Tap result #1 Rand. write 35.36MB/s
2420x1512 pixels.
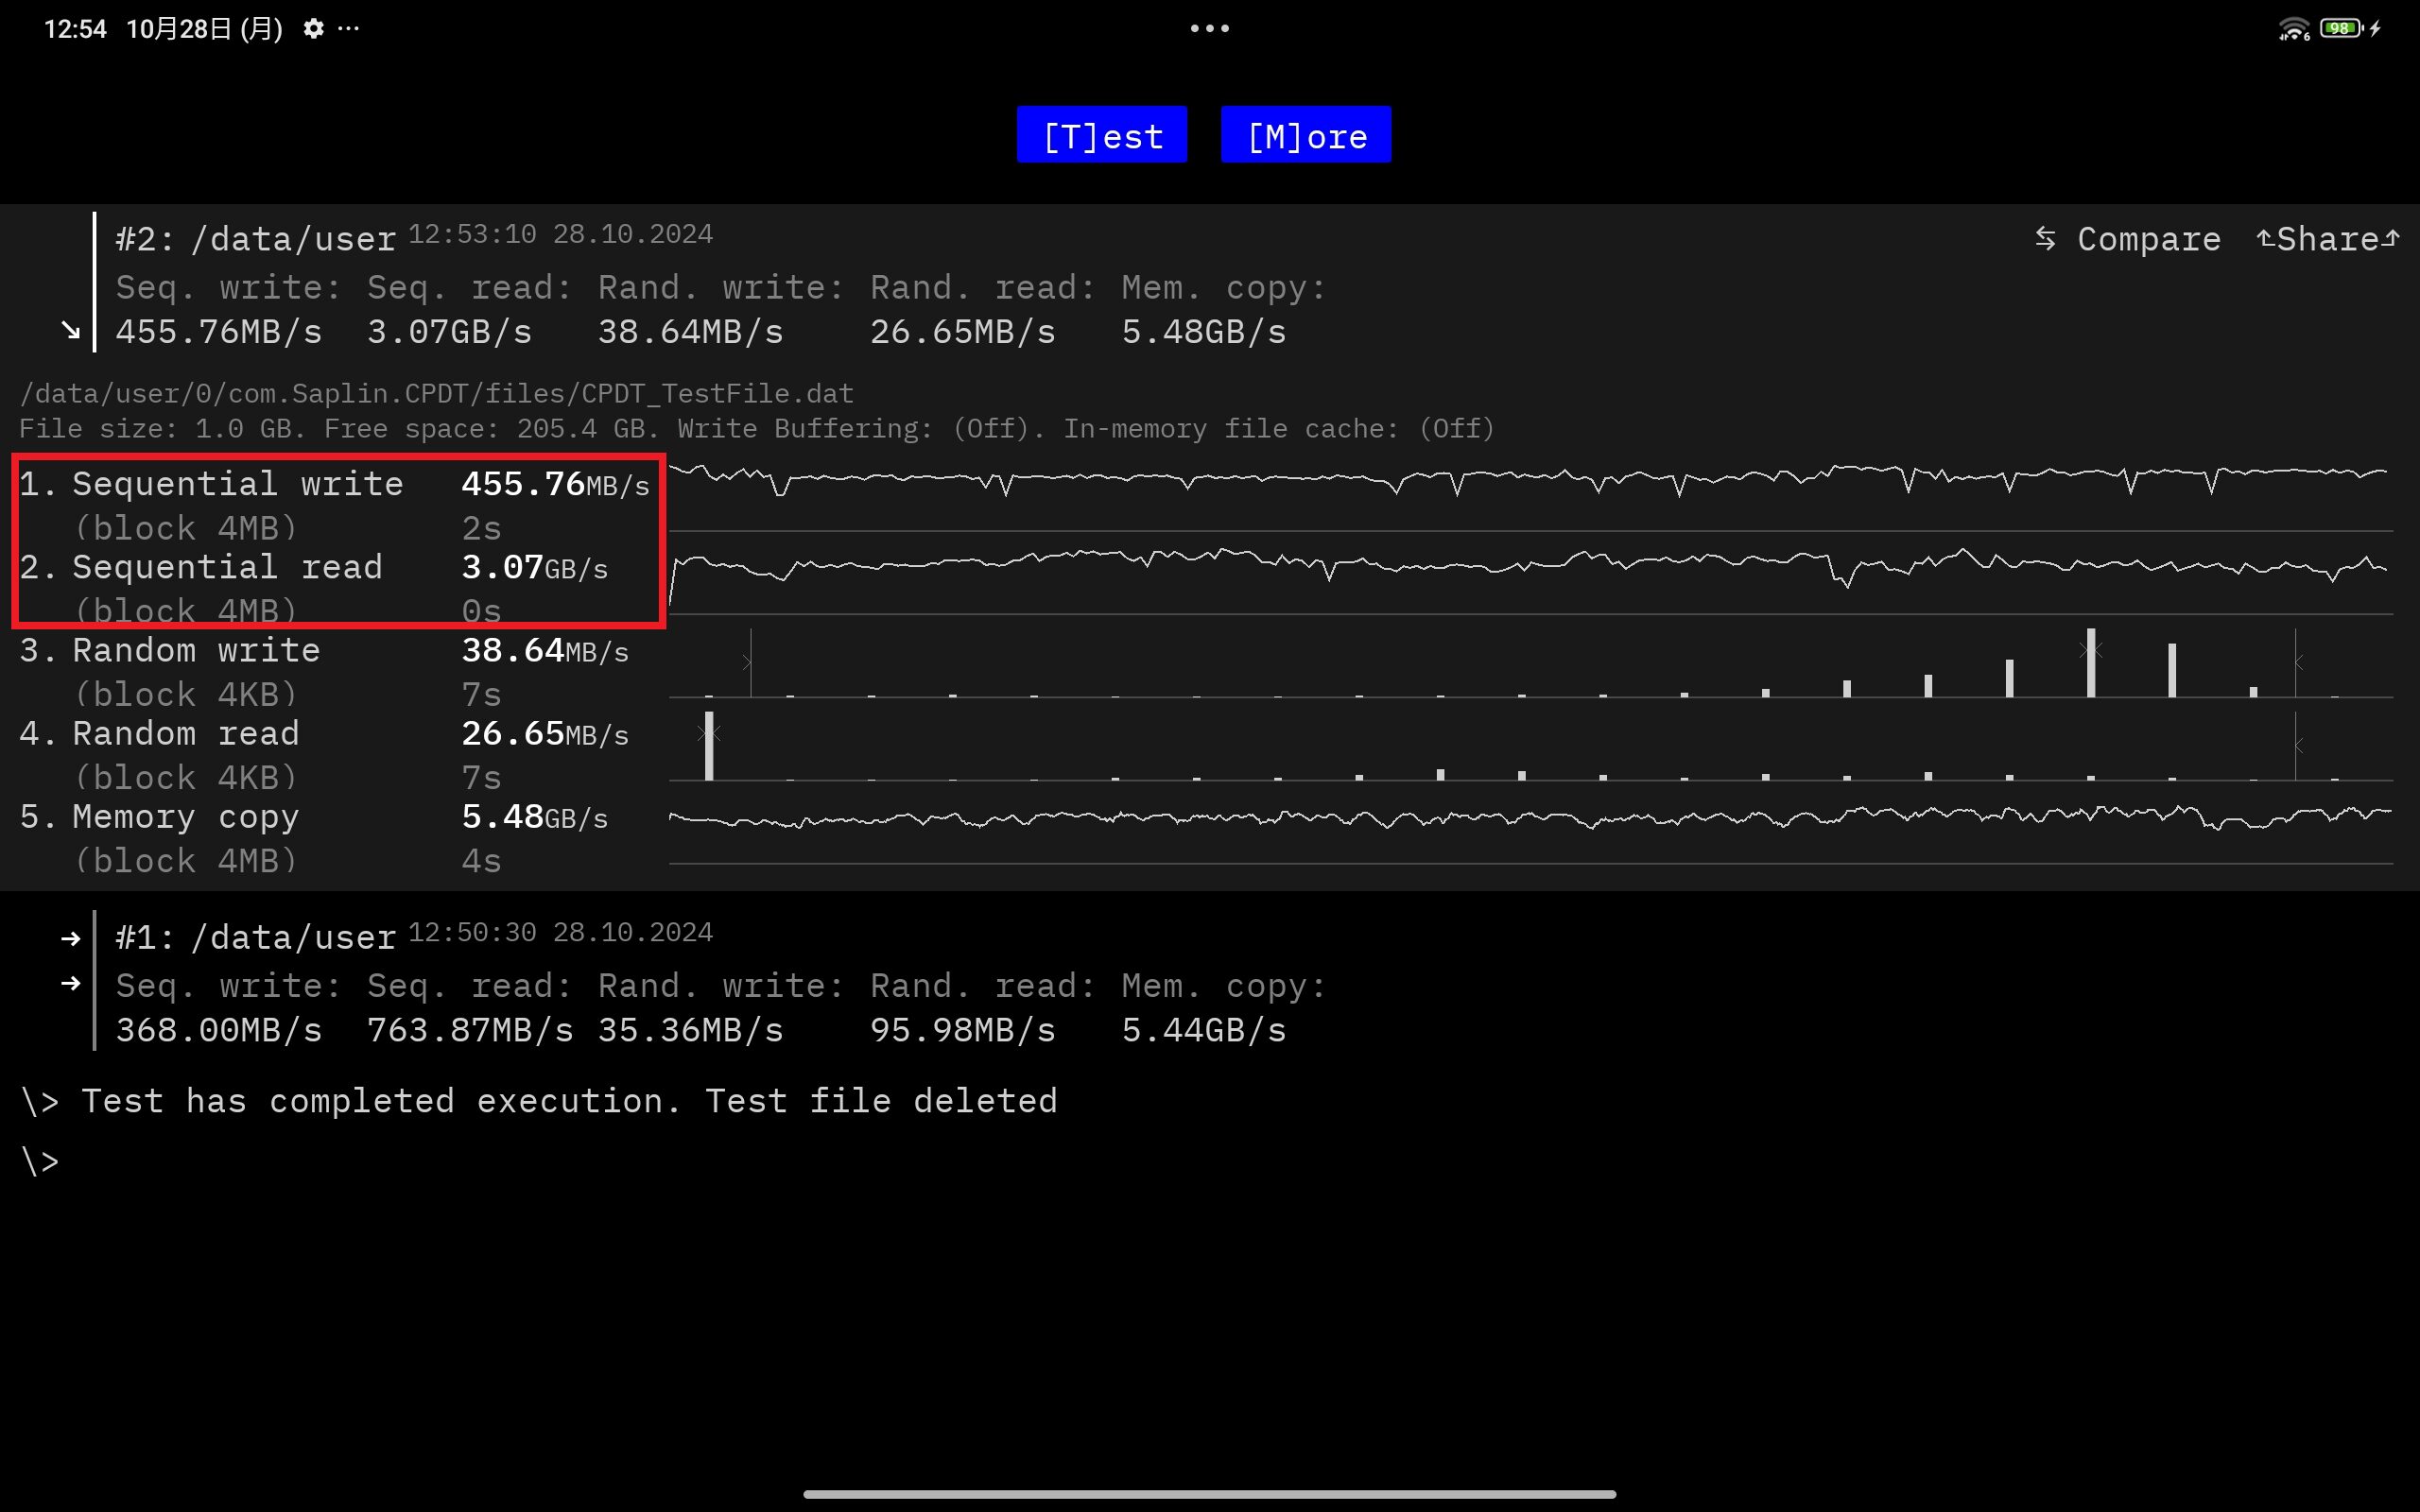click(x=690, y=1030)
